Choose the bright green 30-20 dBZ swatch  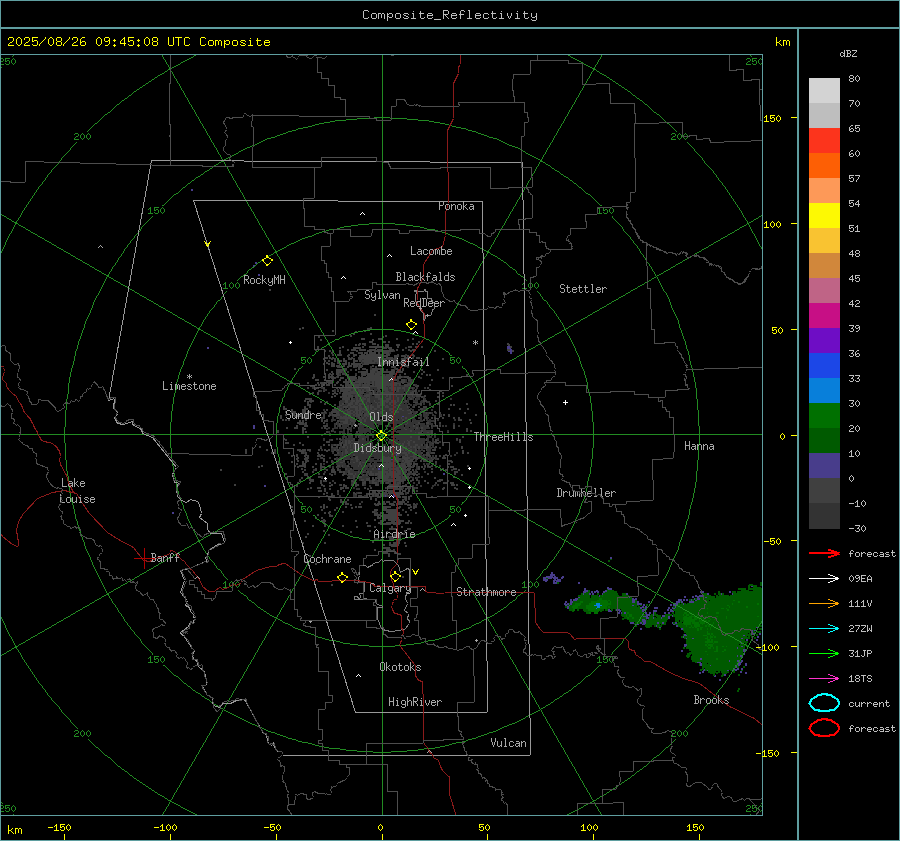(x=824, y=416)
